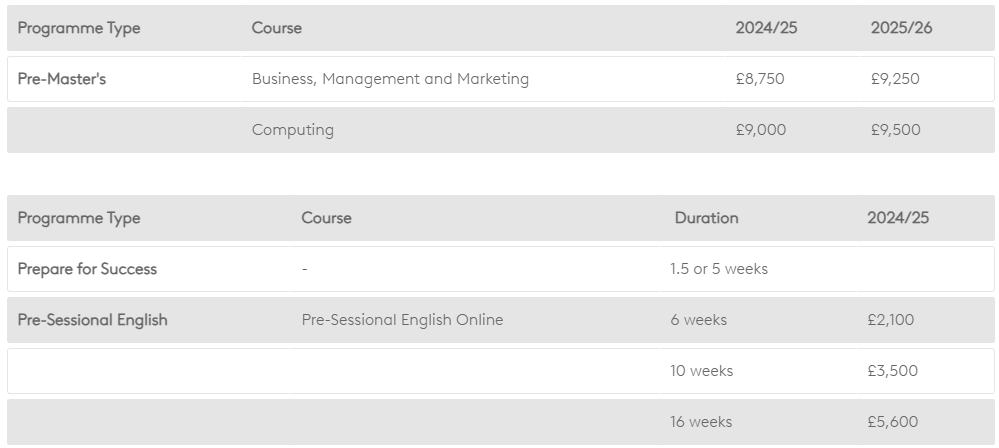Viewport: 999px width, 448px height.
Task: Click the 6 weeks duration cell
Action: tap(699, 320)
